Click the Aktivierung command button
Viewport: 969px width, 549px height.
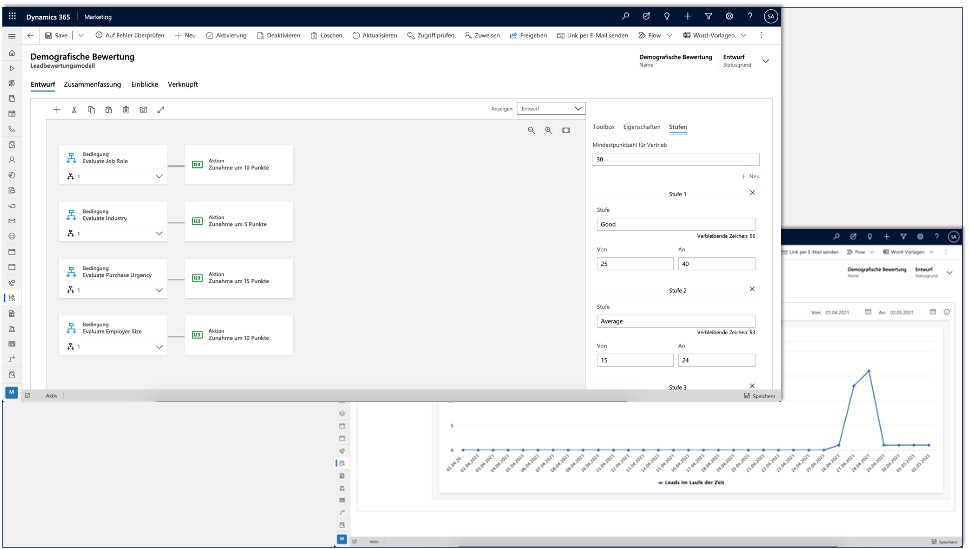(x=228, y=35)
